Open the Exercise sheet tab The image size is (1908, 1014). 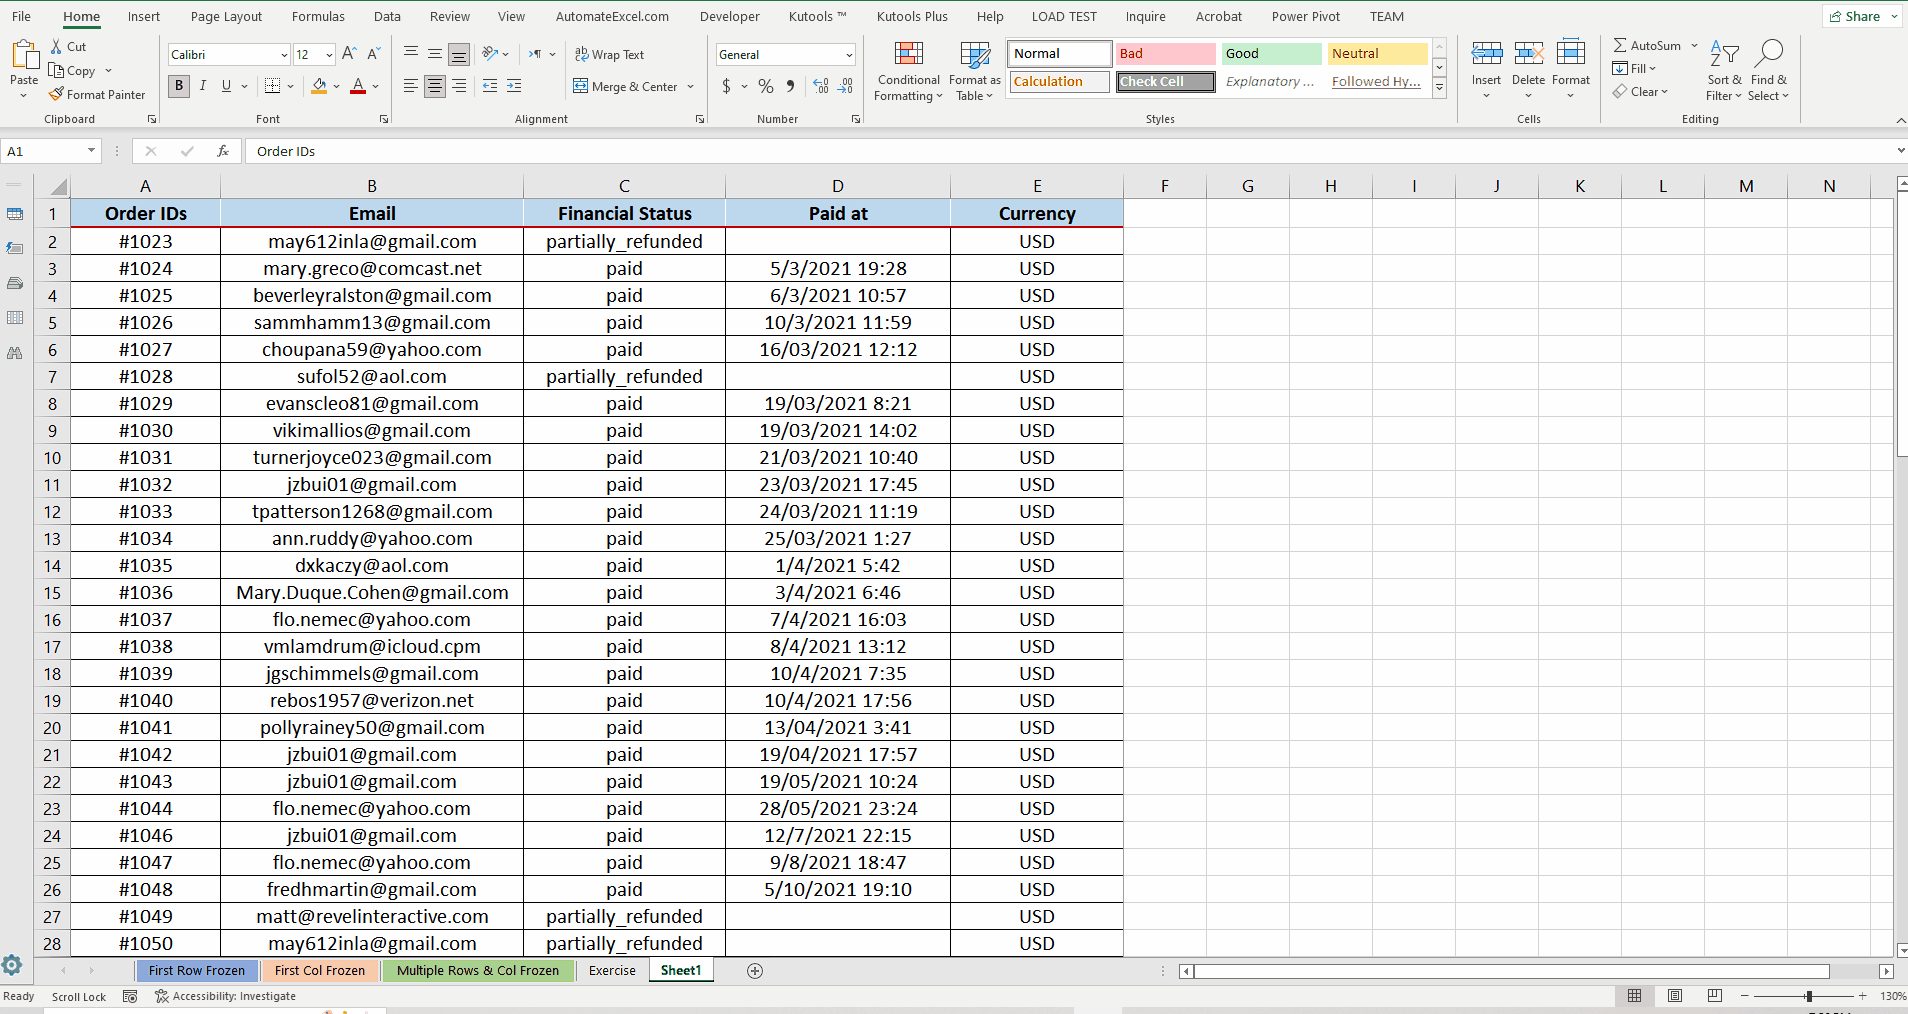pos(610,970)
